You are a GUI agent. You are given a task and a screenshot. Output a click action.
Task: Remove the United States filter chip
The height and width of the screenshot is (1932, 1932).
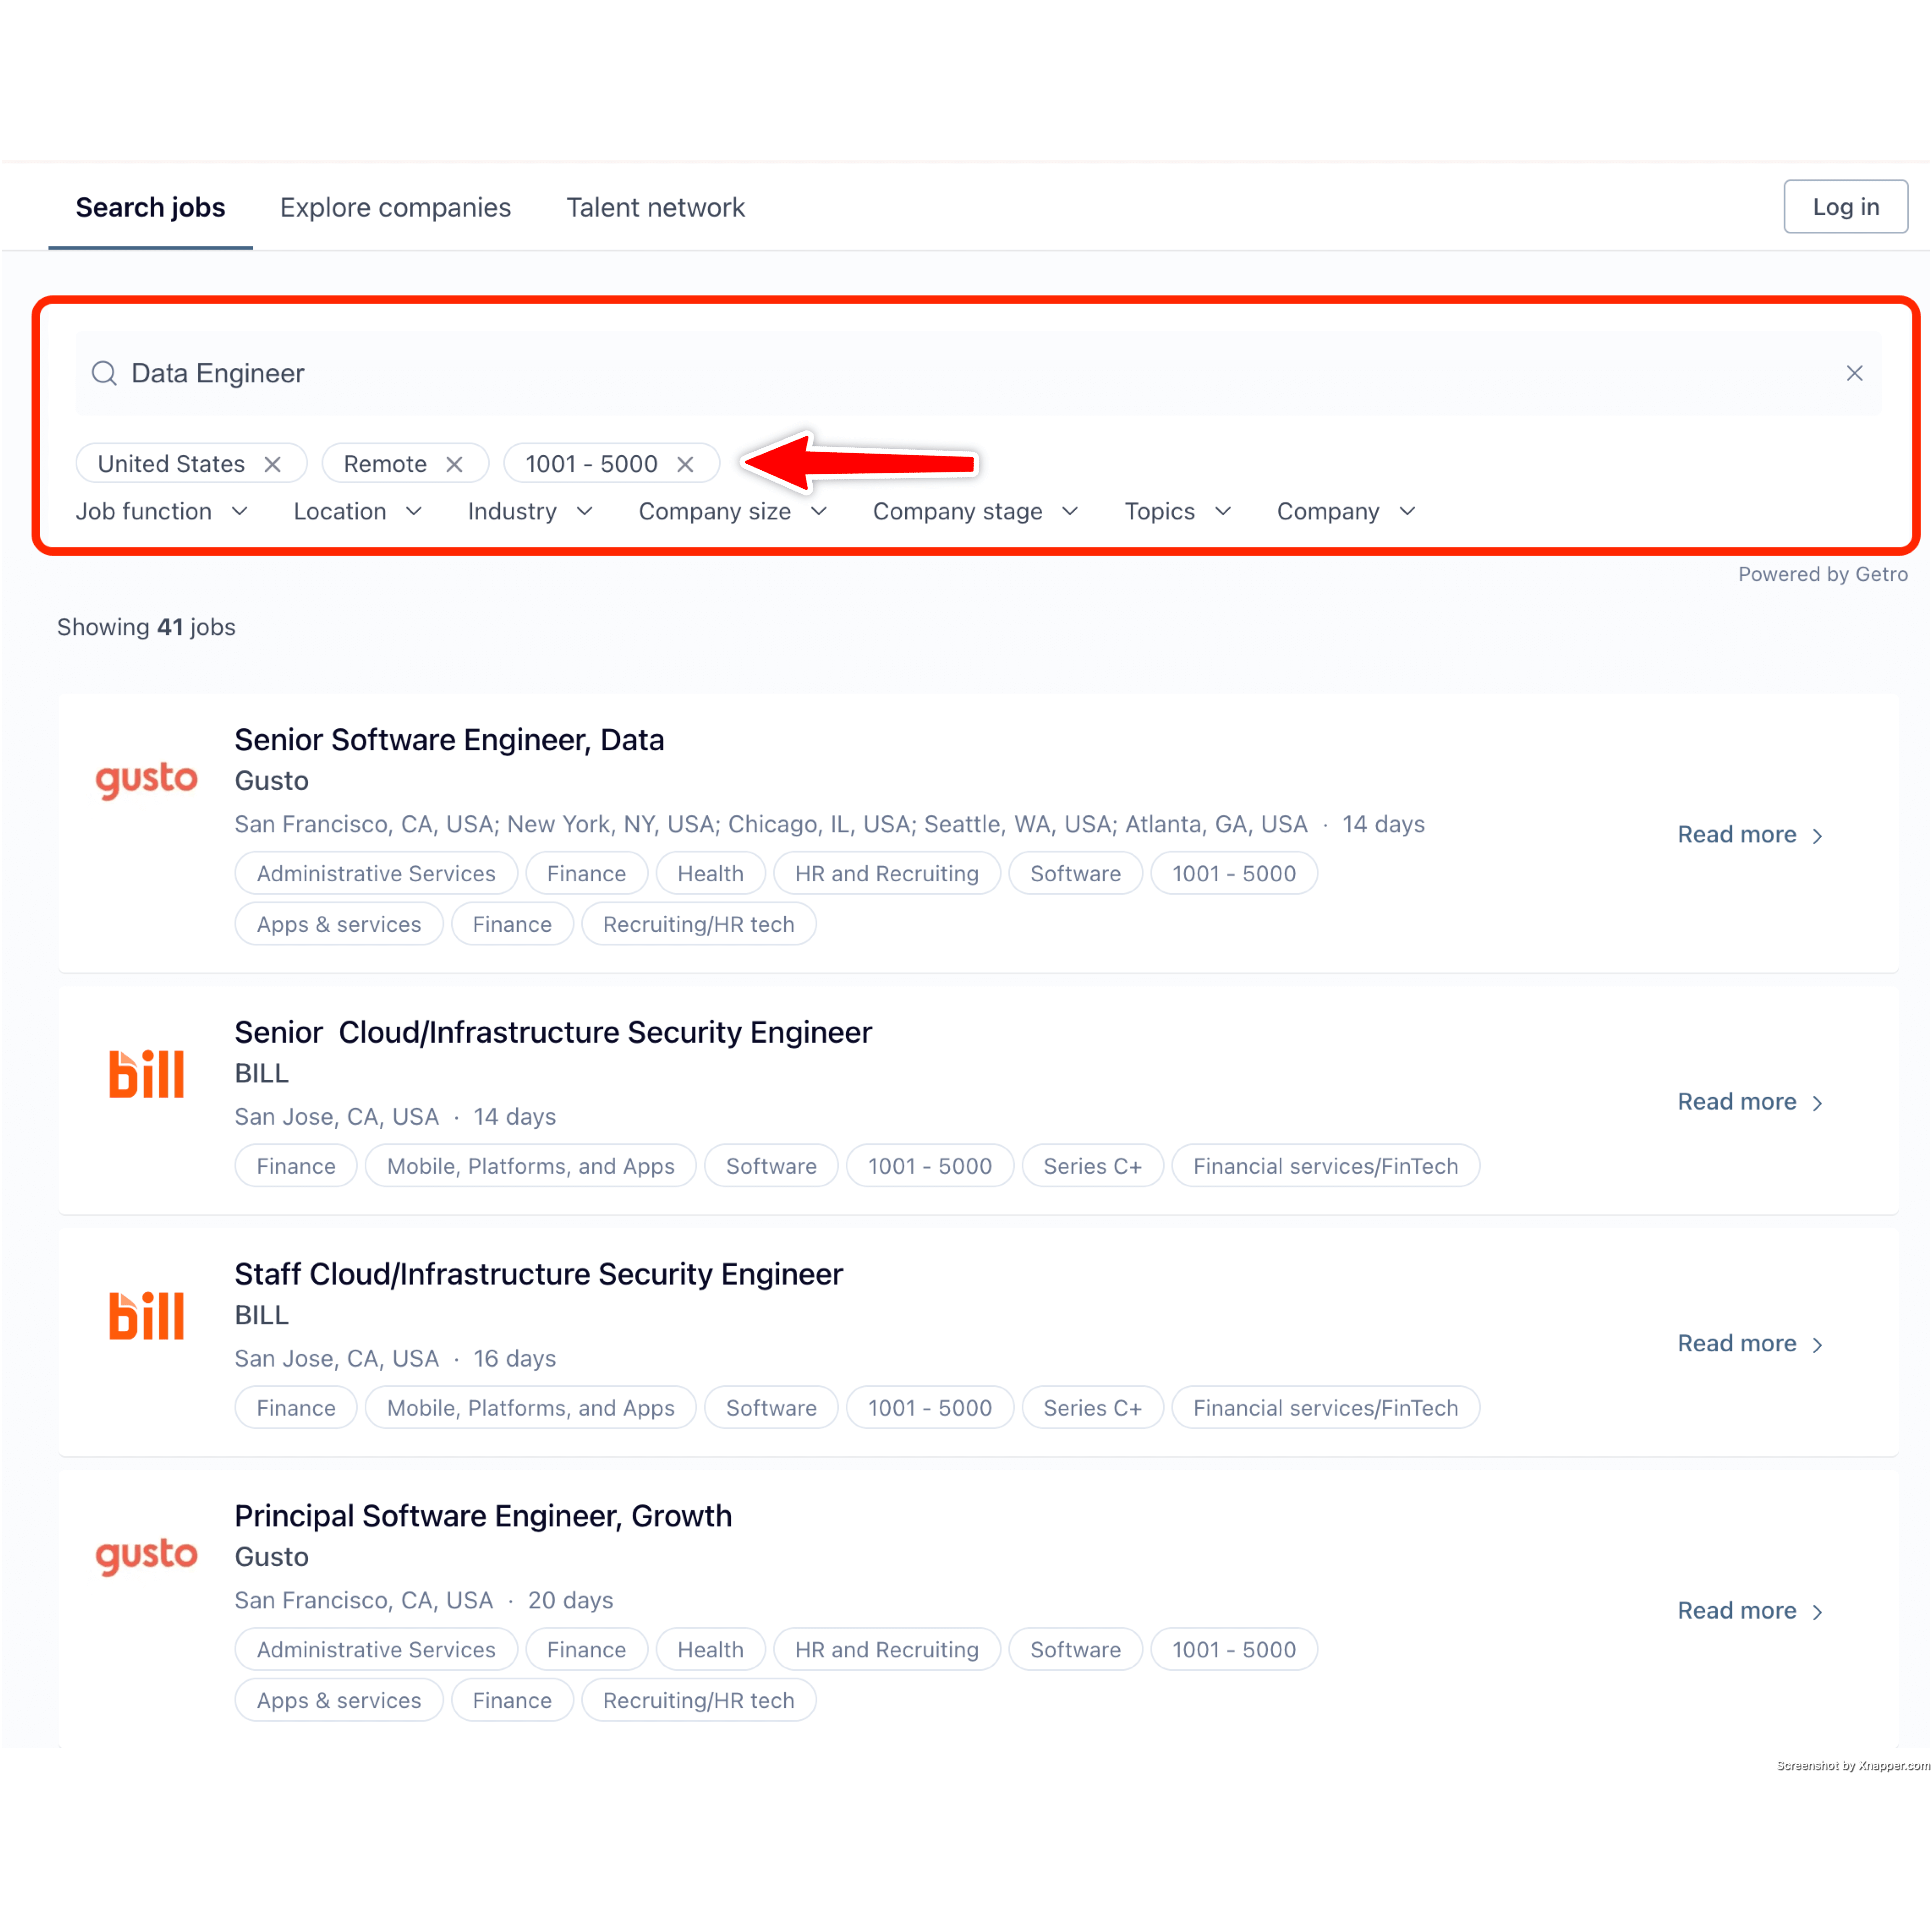point(272,464)
